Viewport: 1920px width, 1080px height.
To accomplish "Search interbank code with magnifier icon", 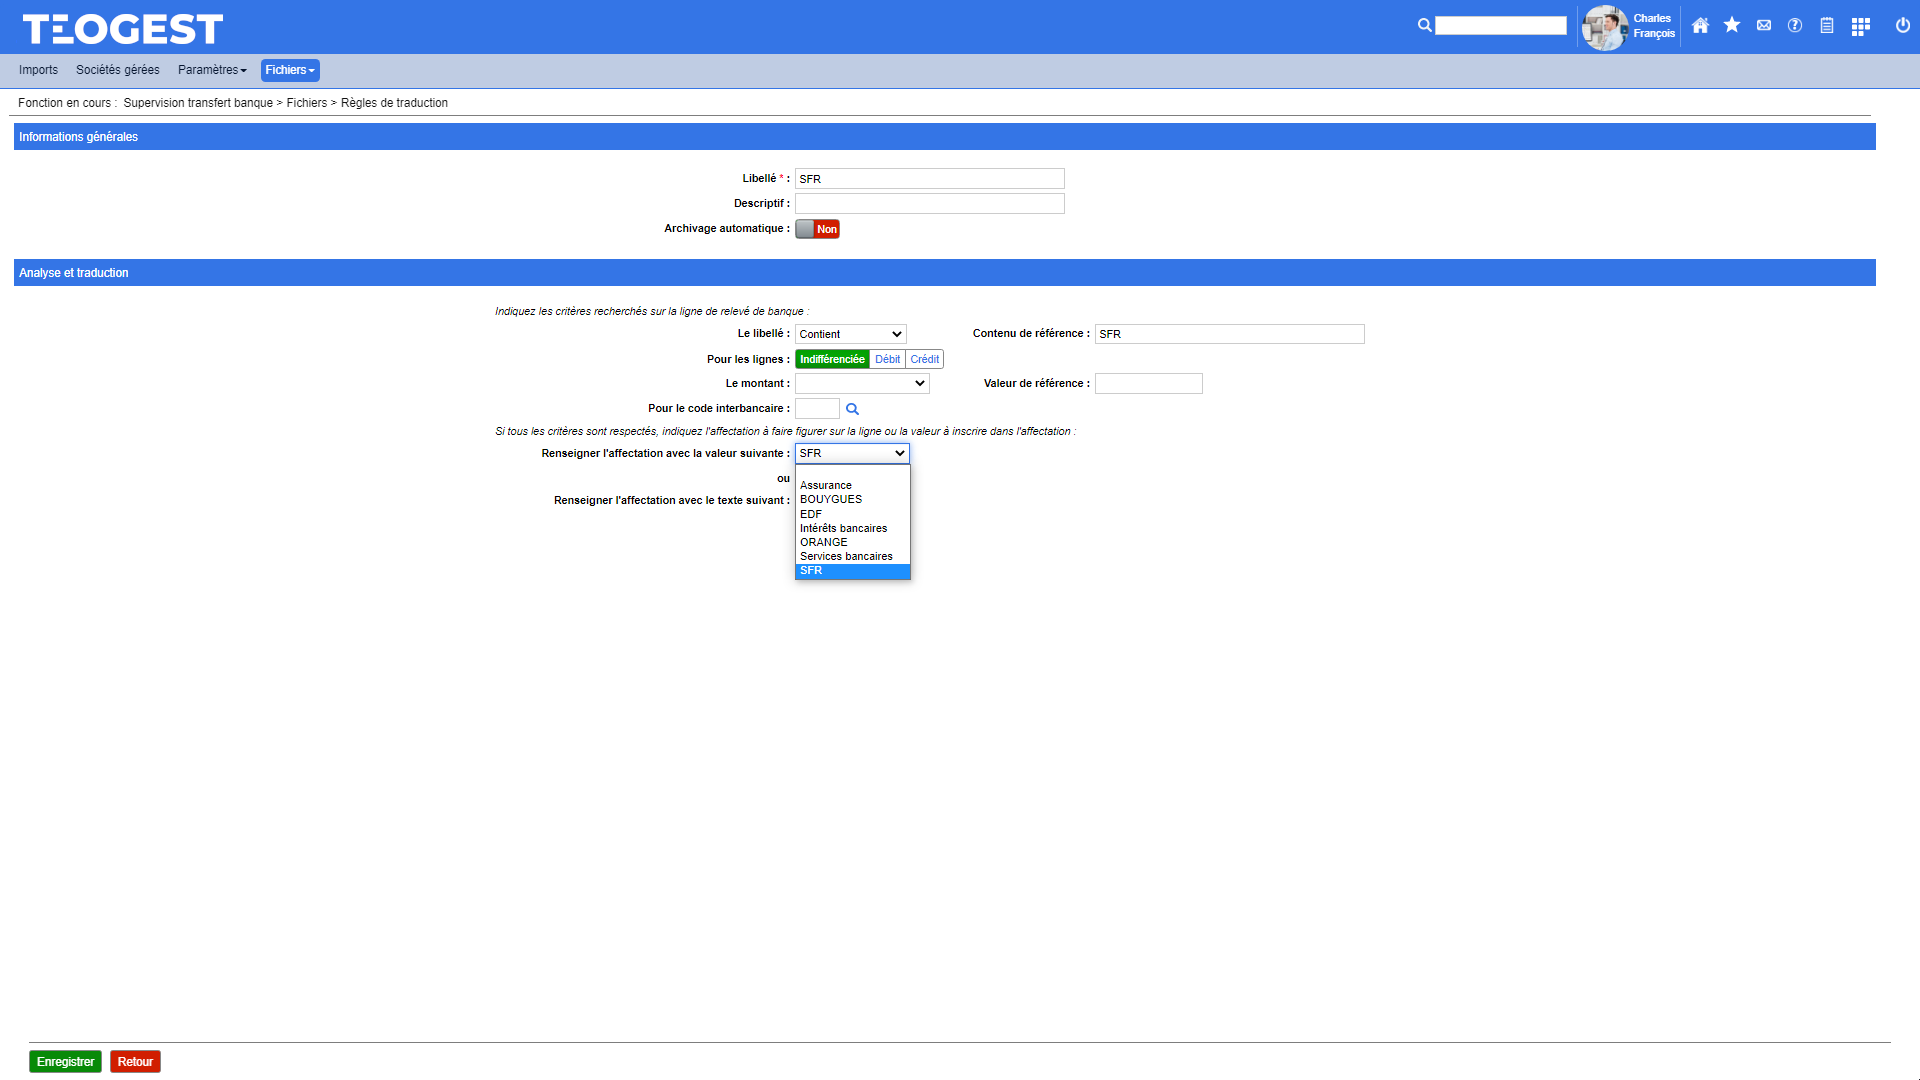I will [852, 409].
